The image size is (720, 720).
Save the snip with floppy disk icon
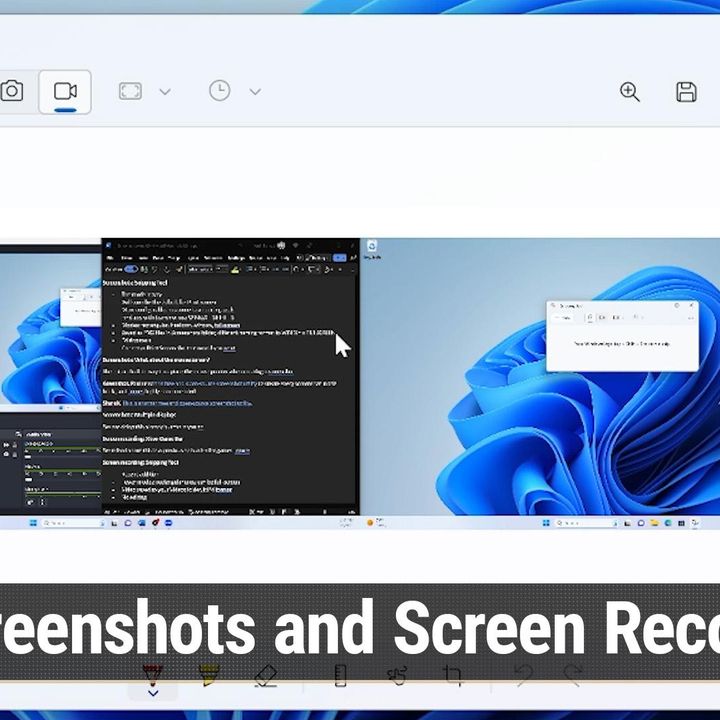pyautogui.click(x=686, y=92)
